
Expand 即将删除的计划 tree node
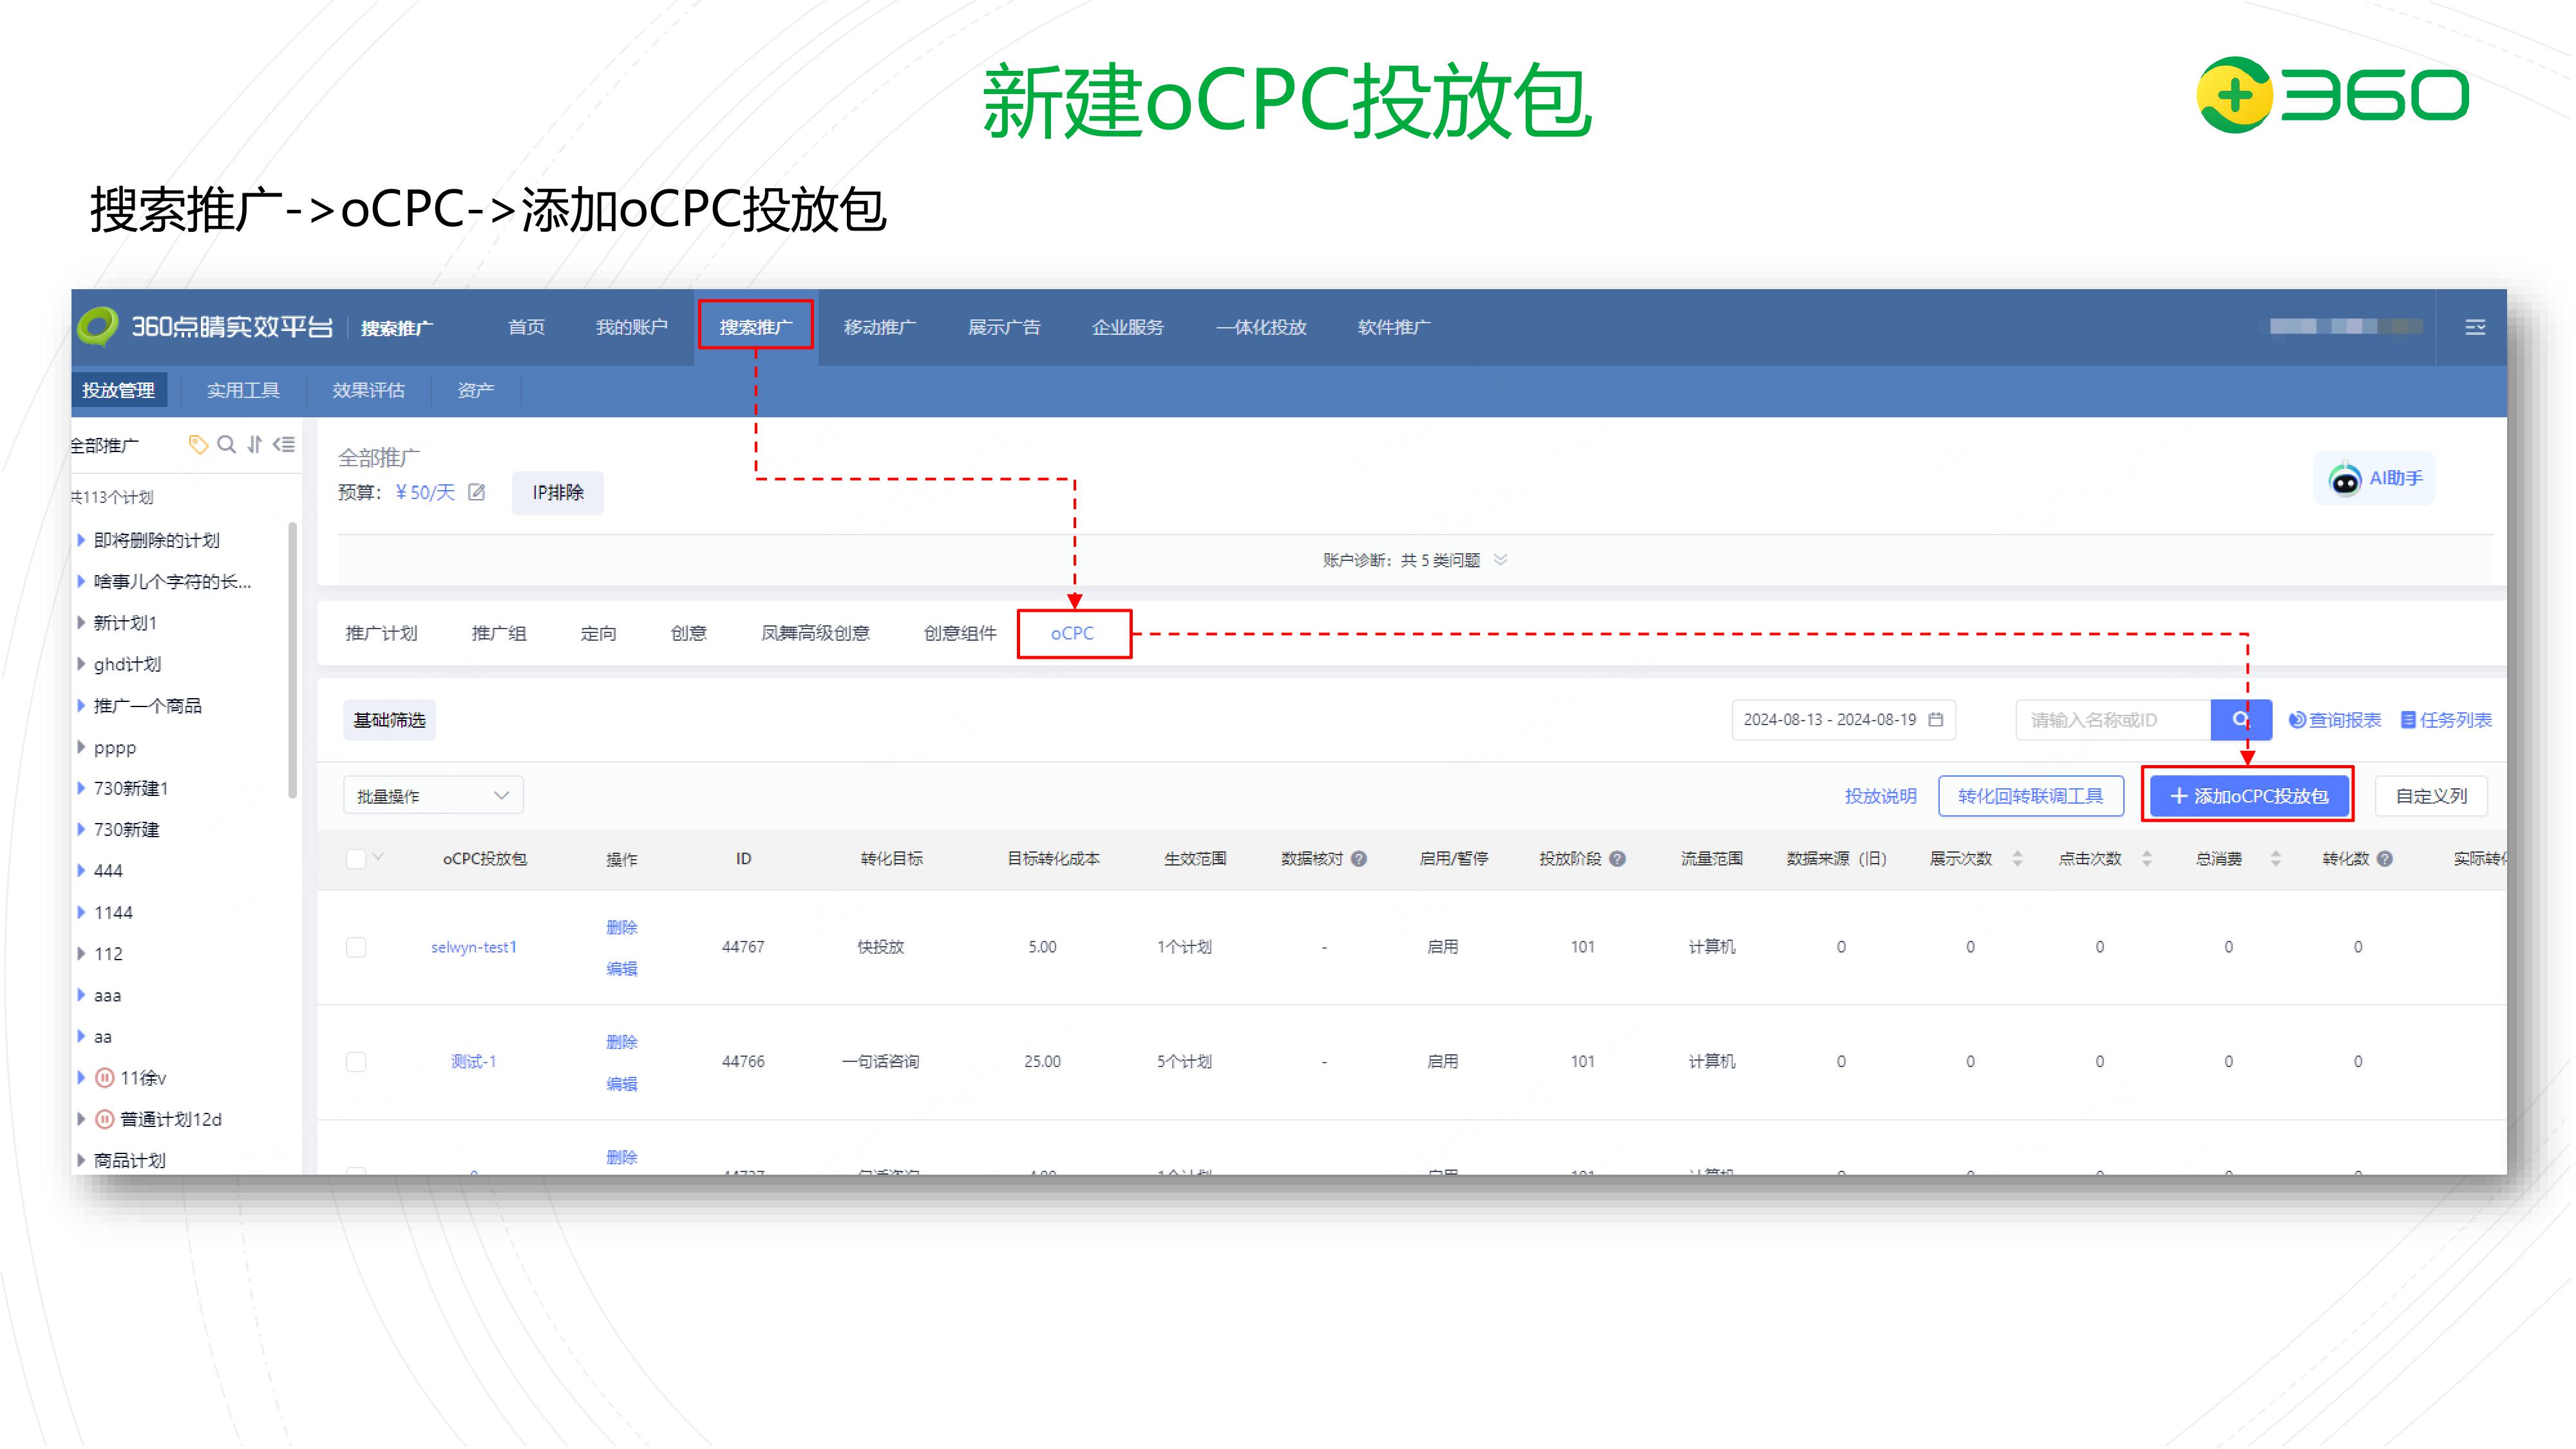coord(81,540)
